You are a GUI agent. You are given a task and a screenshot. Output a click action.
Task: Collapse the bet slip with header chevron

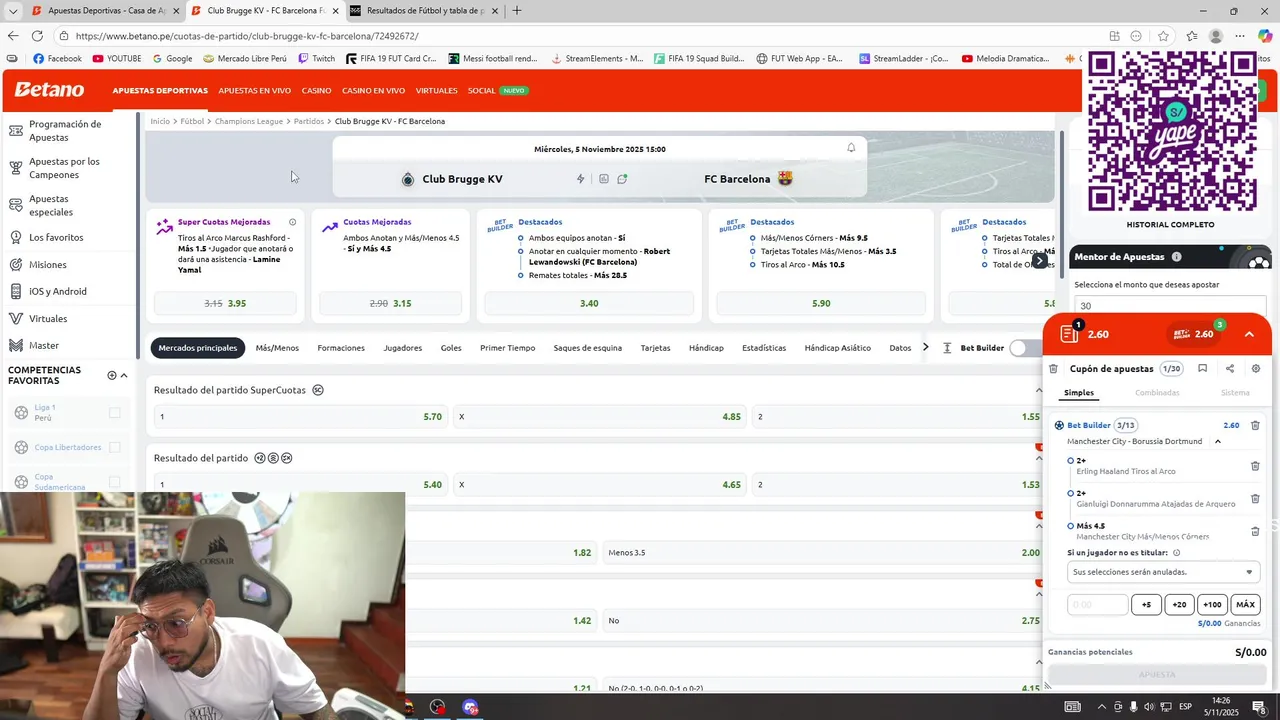[x=1249, y=334]
